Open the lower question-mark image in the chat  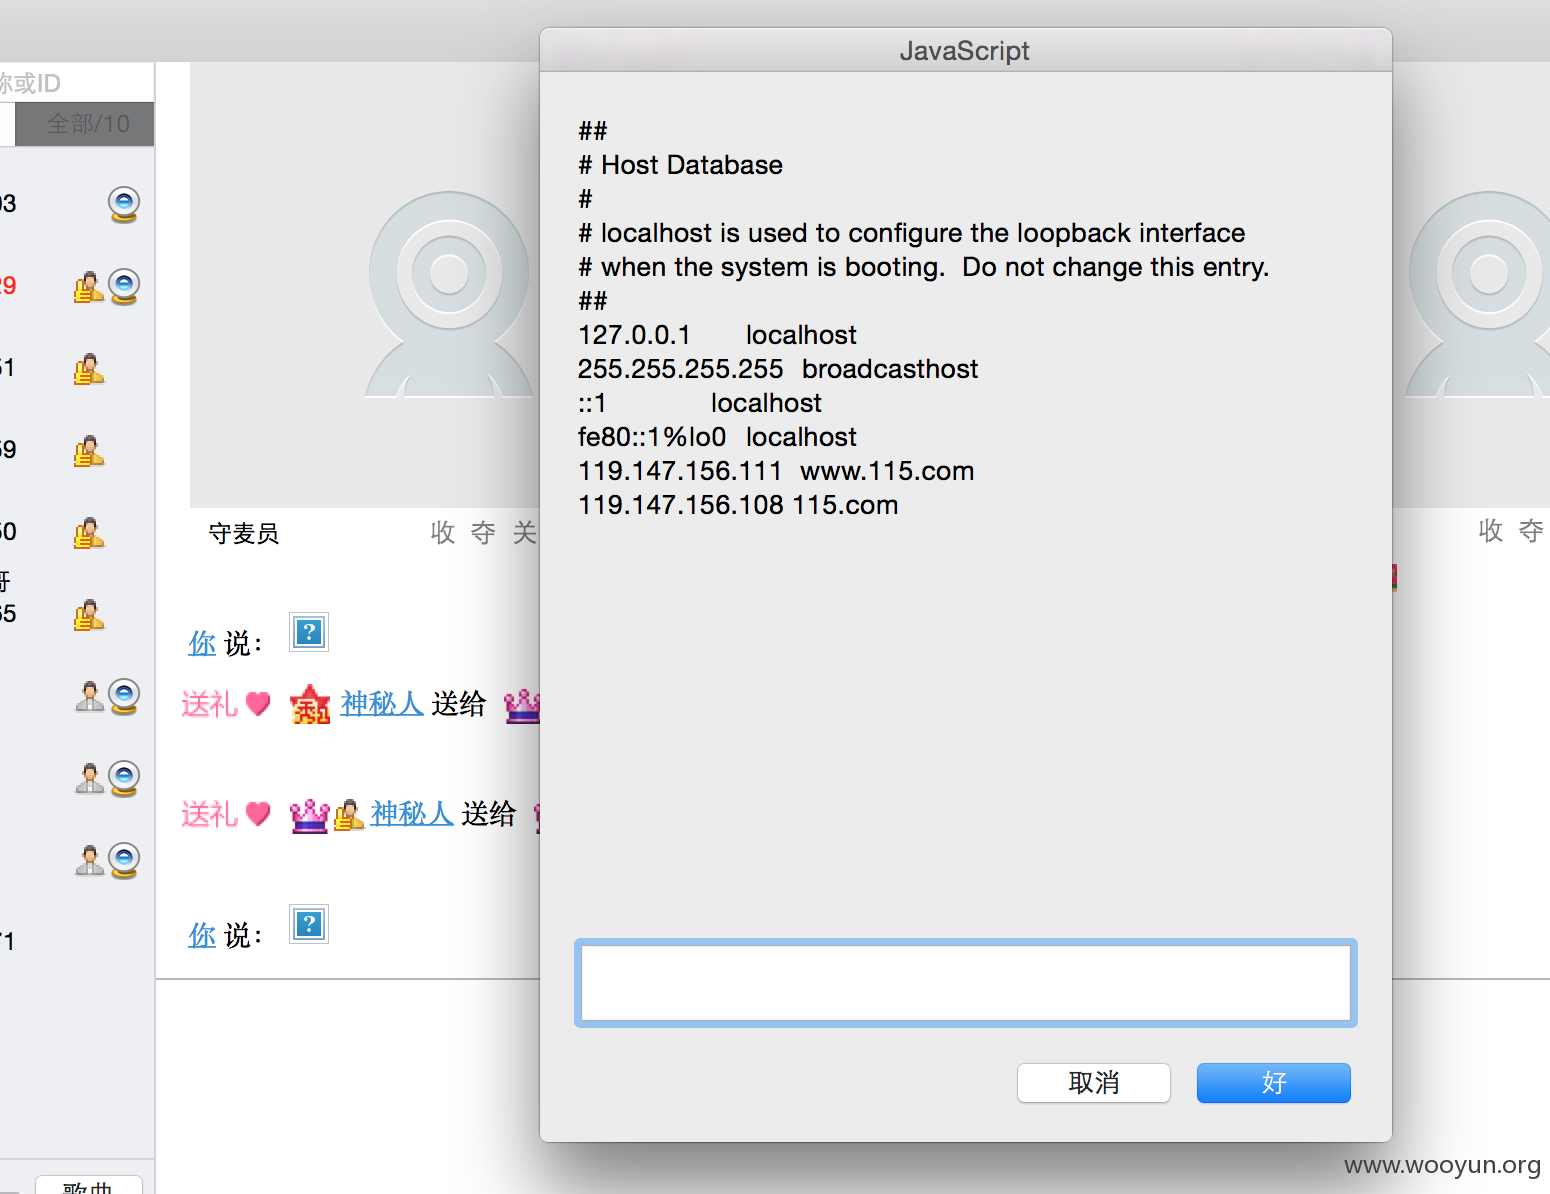(309, 924)
